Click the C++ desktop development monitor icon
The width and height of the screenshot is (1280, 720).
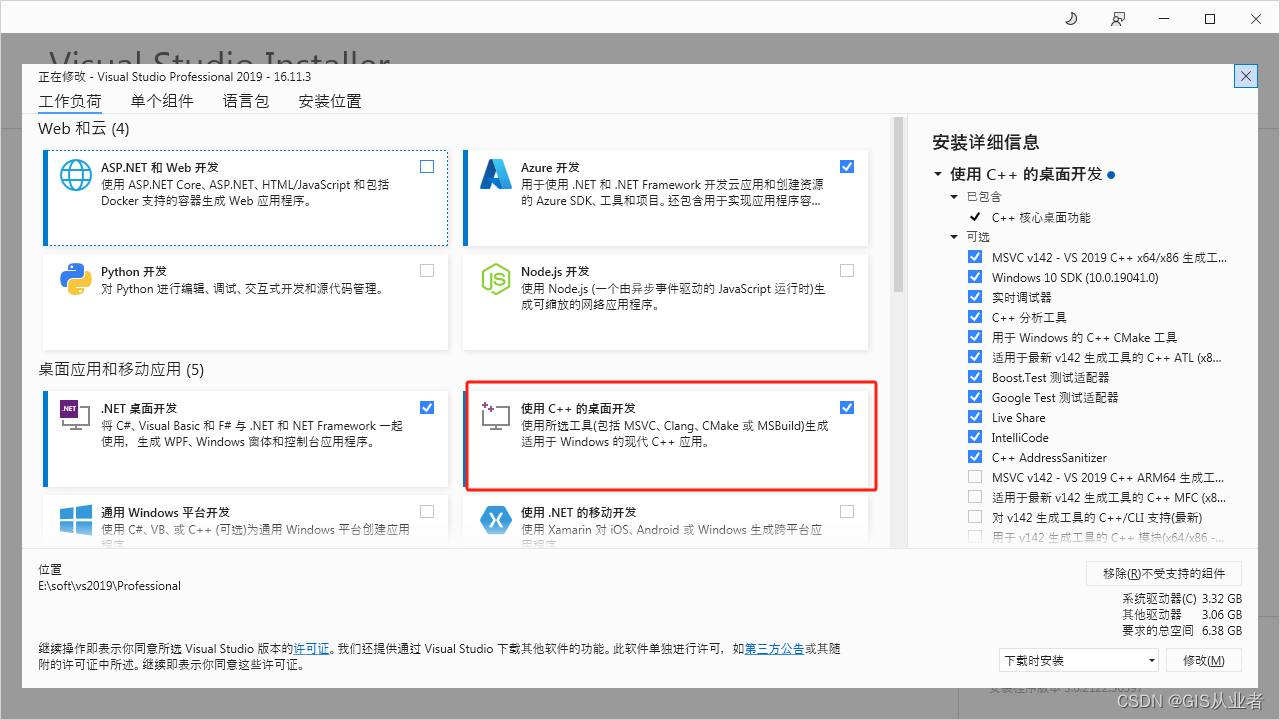[x=496, y=416]
